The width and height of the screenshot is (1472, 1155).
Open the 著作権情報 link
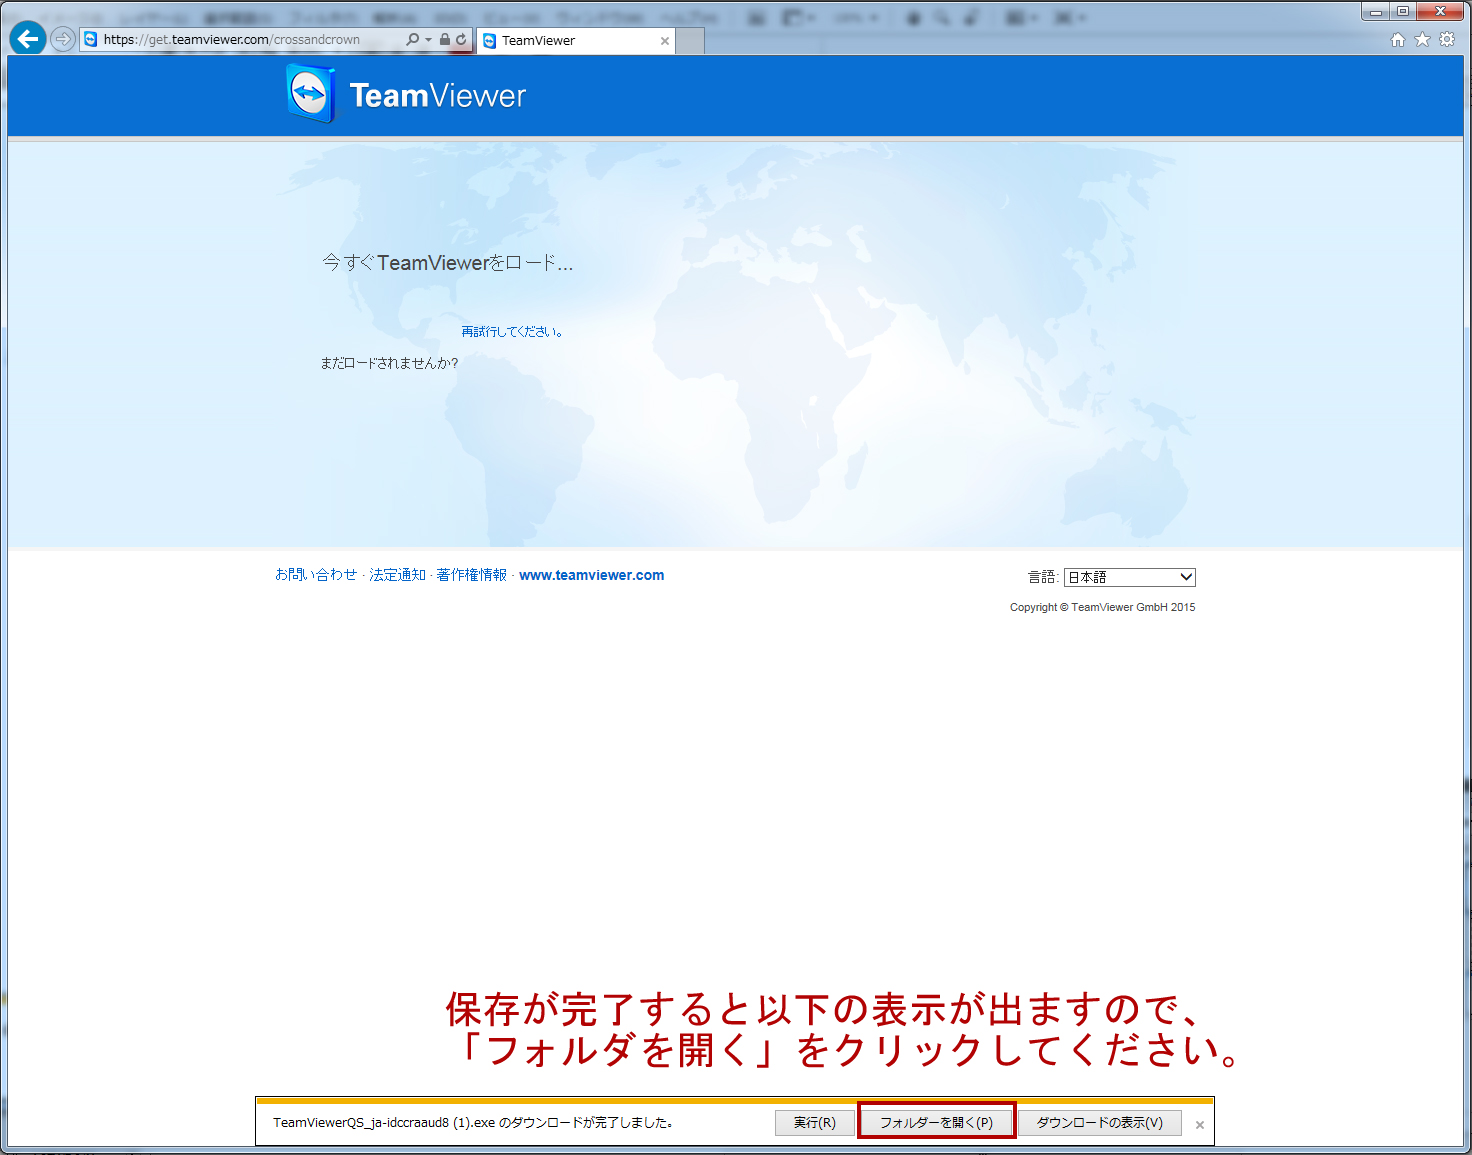click(472, 575)
